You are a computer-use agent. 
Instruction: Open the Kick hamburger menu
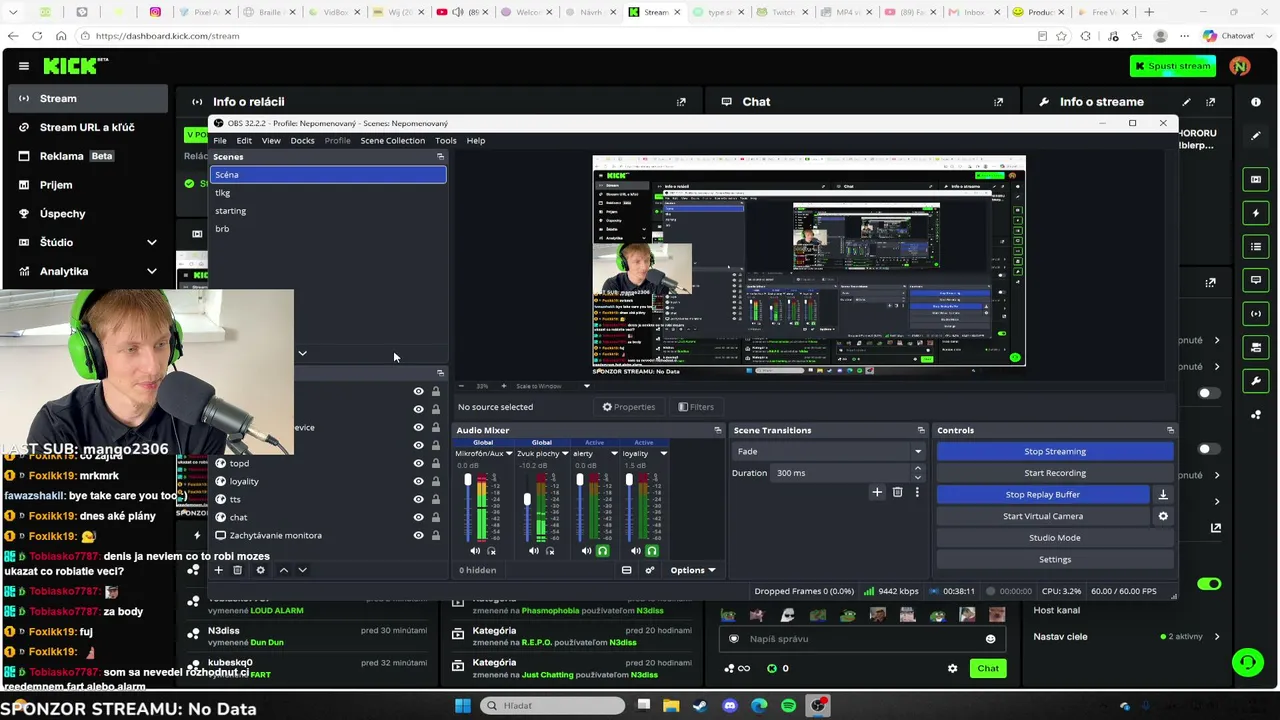click(x=24, y=66)
